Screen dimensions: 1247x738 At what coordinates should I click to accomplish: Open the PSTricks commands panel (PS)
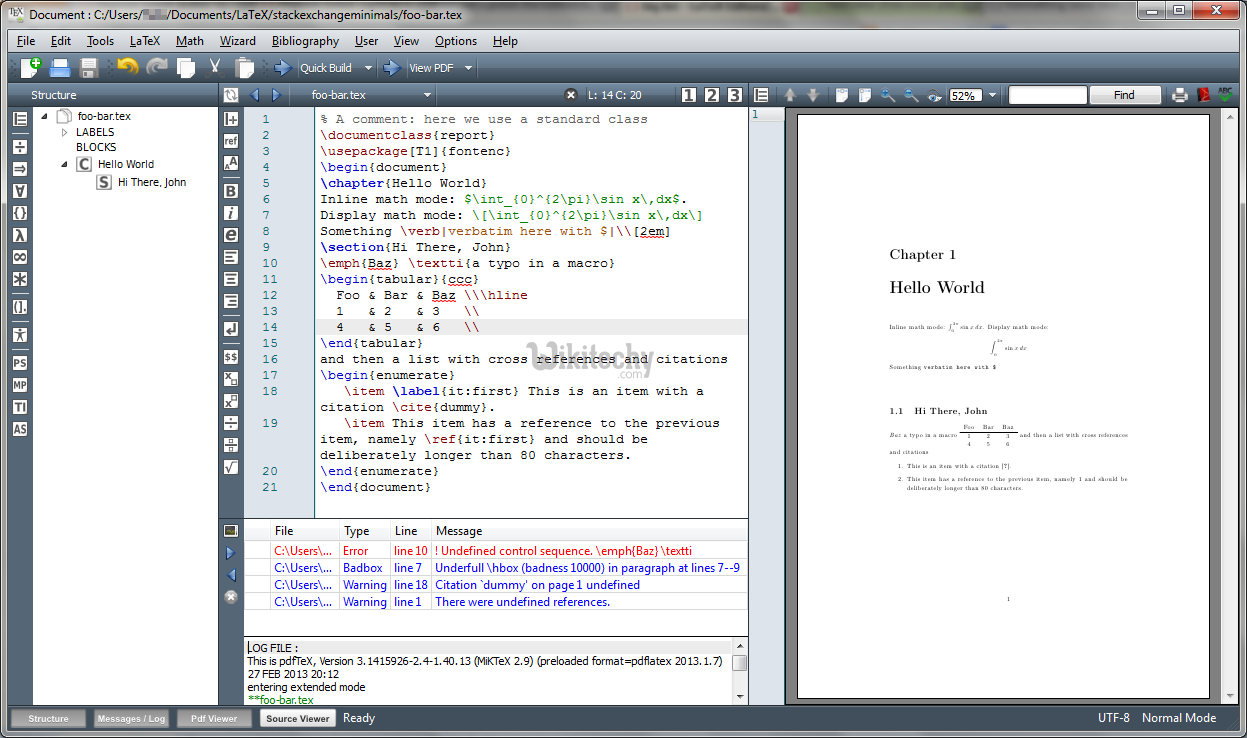20,363
